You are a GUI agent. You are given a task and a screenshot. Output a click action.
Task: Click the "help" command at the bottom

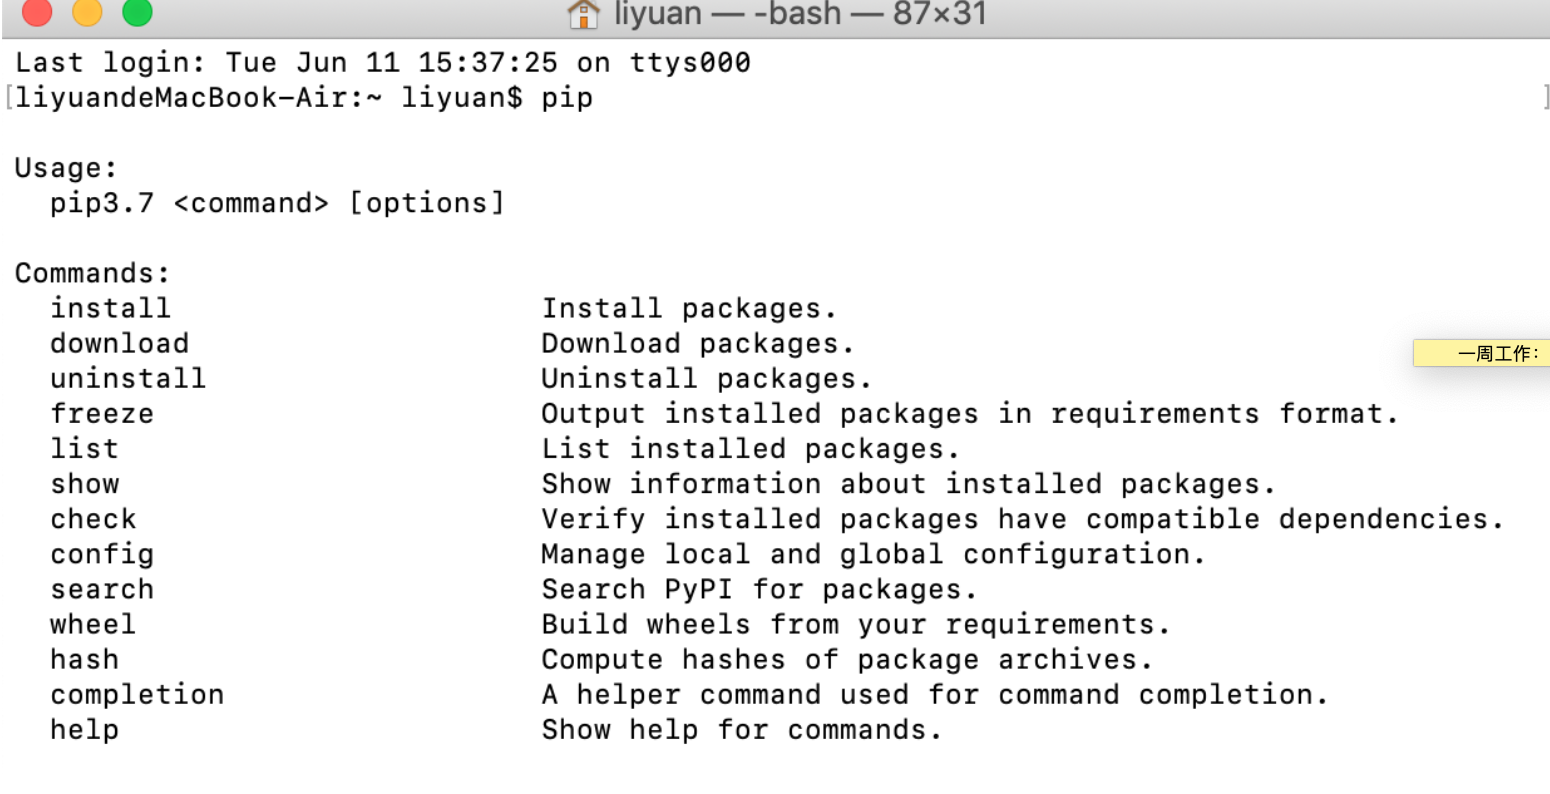[x=84, y=729]
